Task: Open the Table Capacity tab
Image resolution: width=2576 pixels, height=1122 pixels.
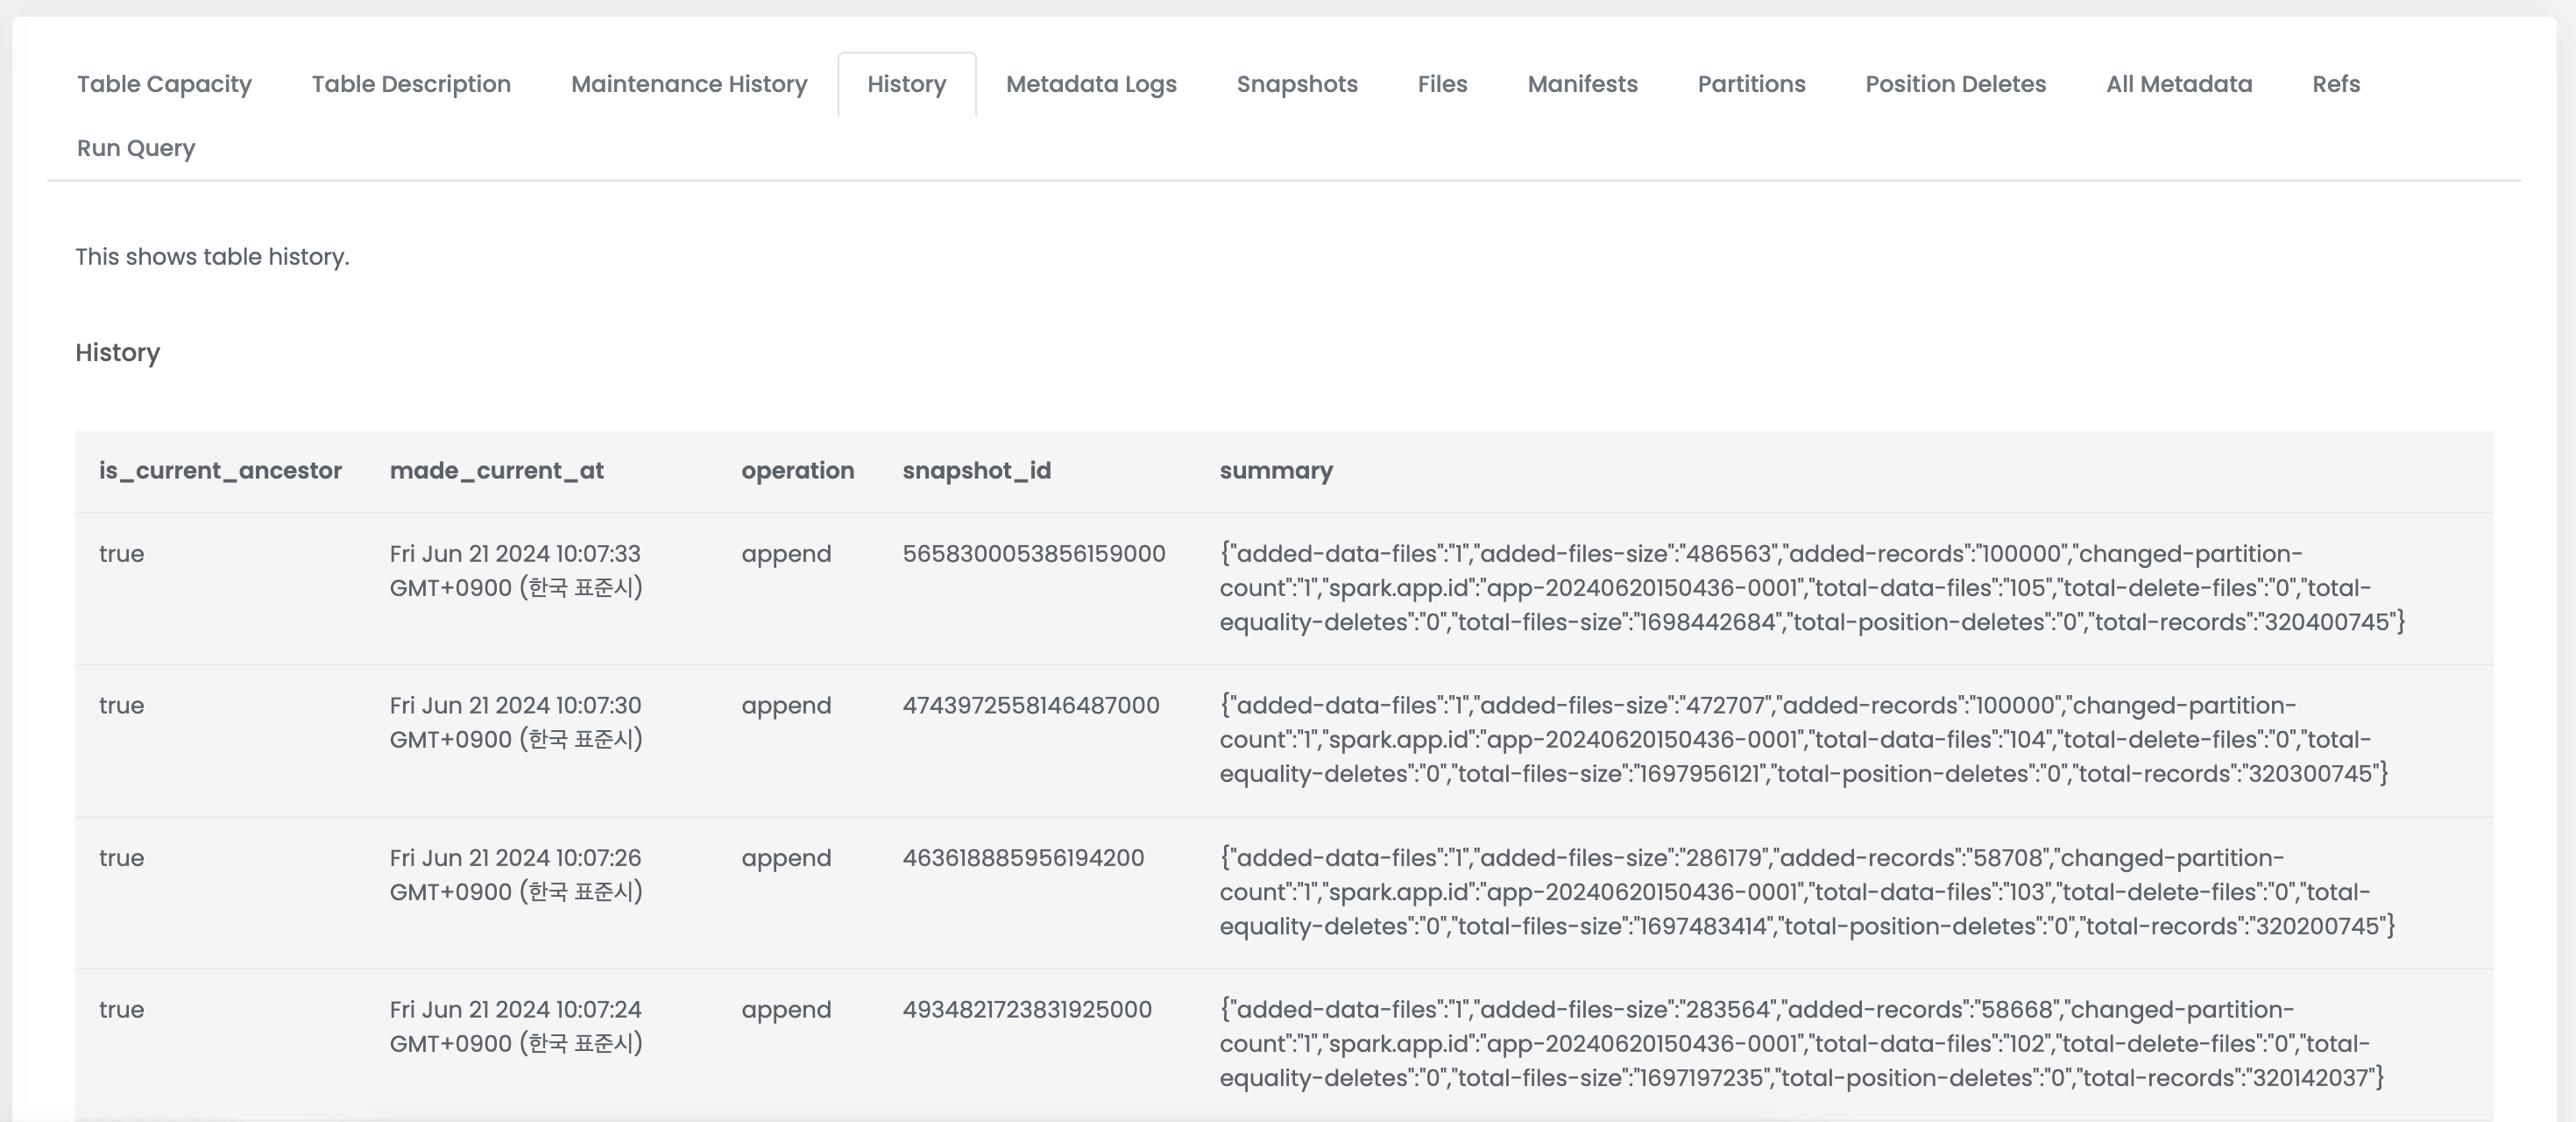Action: pos(164,84)
